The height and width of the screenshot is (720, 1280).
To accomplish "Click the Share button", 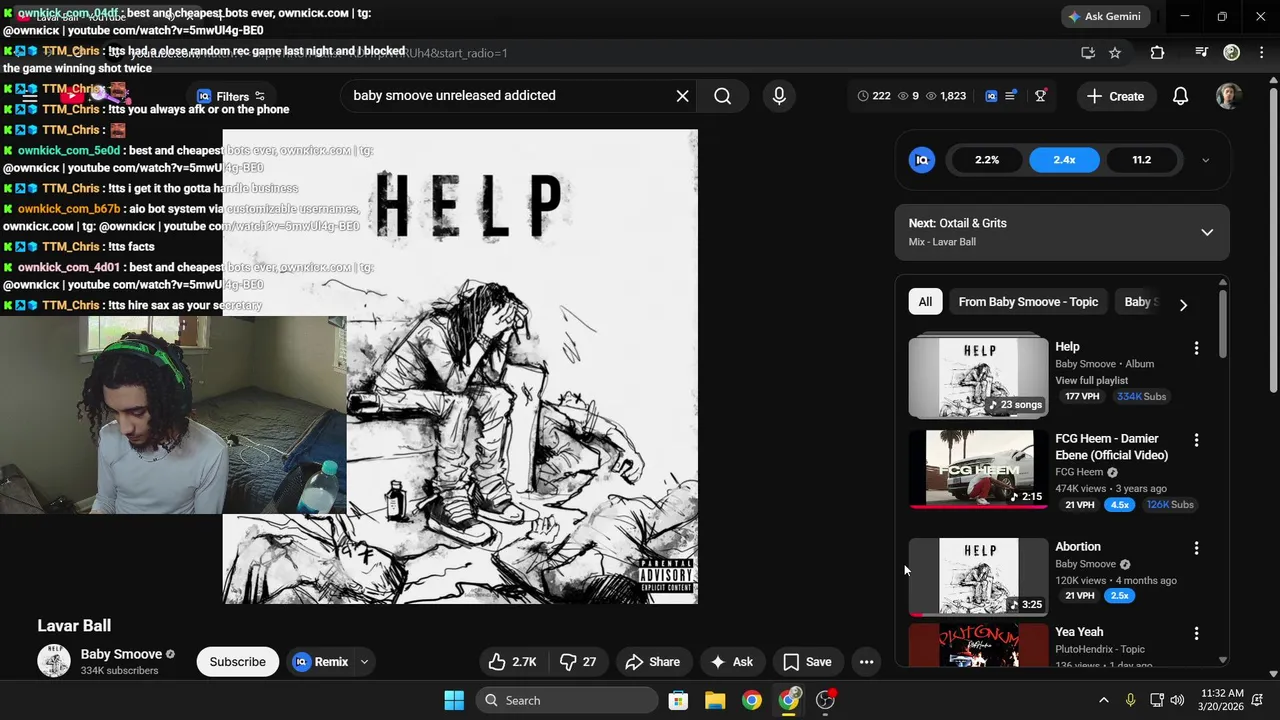I will click(x=652, y=662).
